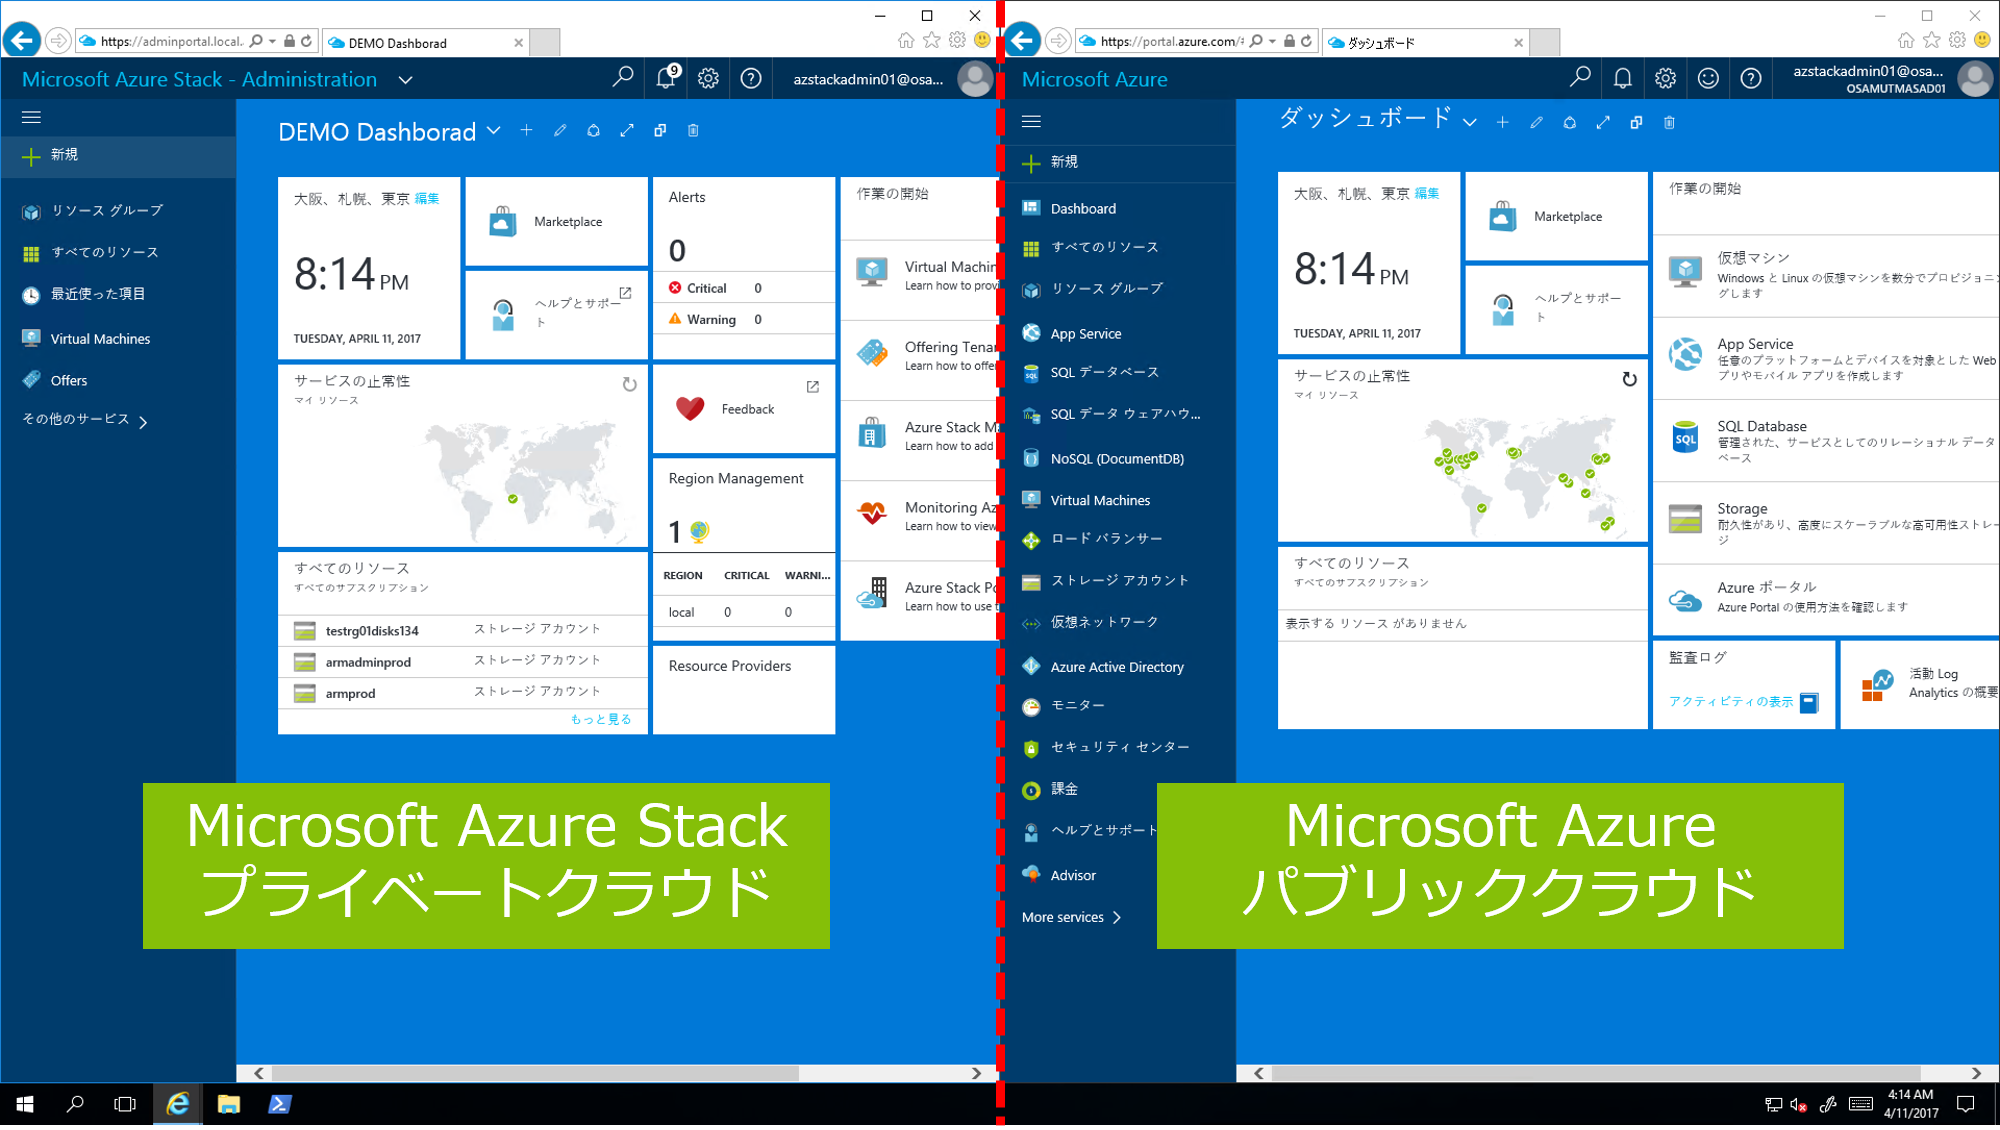
Task: Open testrg01disks134 storage account row
Action: [463, 630]
